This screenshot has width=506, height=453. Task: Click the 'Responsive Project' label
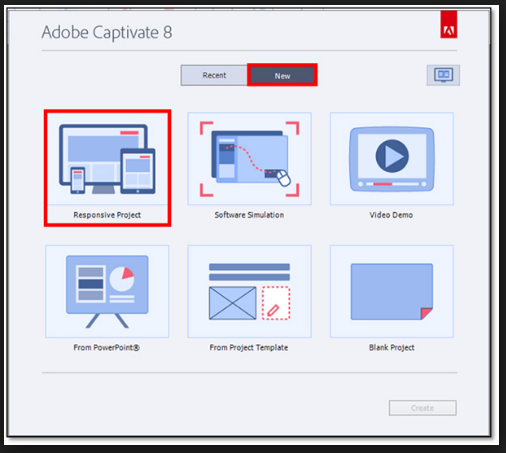[107, 215]
